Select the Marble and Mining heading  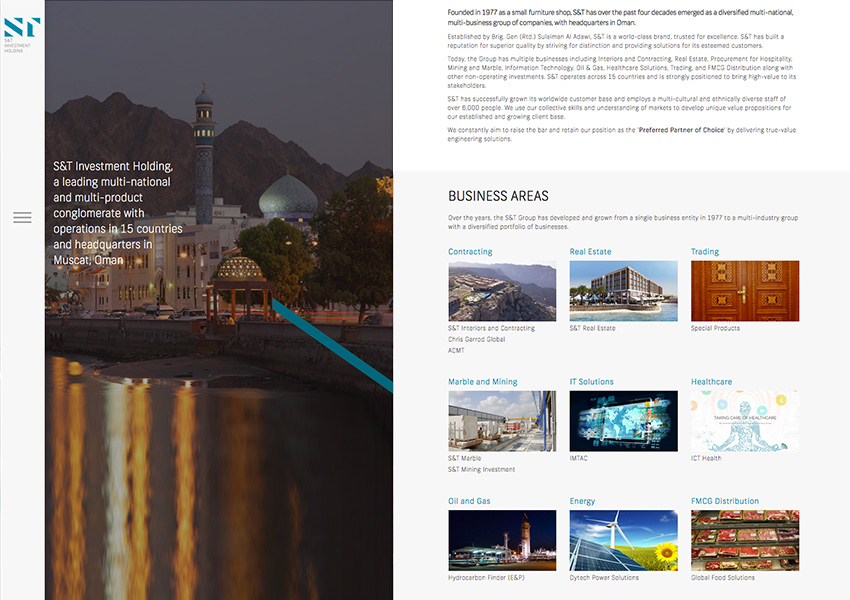[483, 382]
